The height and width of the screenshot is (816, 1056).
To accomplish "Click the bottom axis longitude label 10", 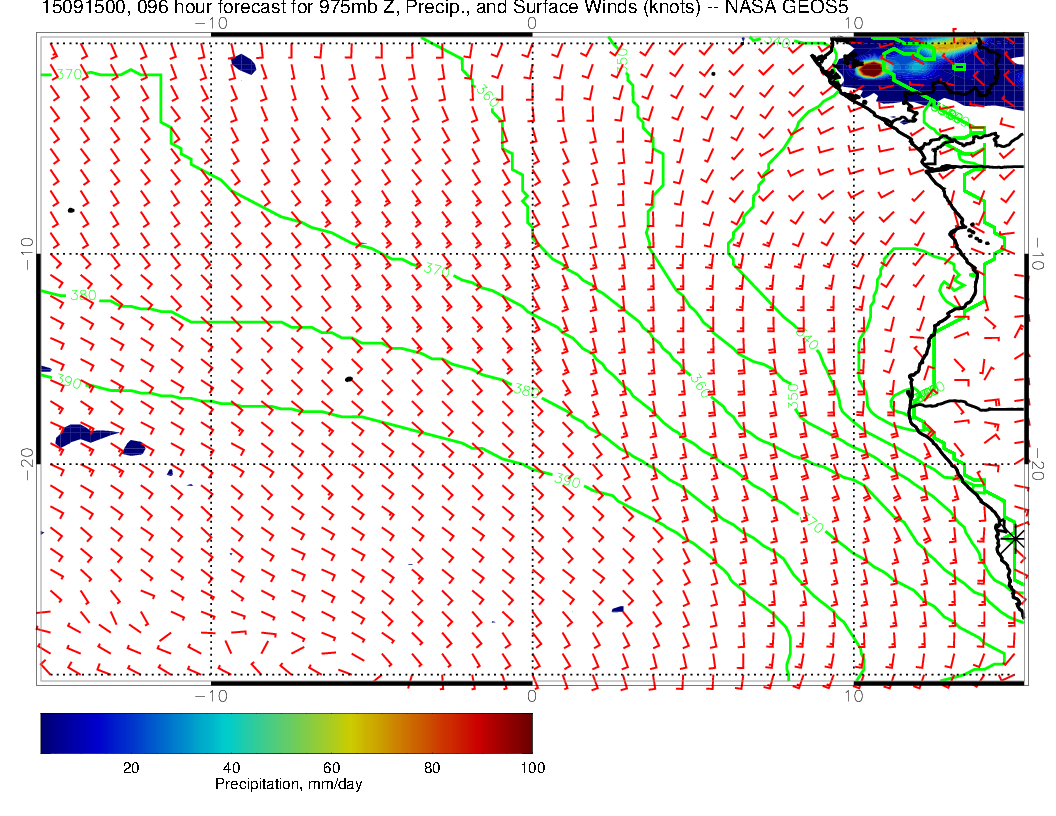I will 853,695.
